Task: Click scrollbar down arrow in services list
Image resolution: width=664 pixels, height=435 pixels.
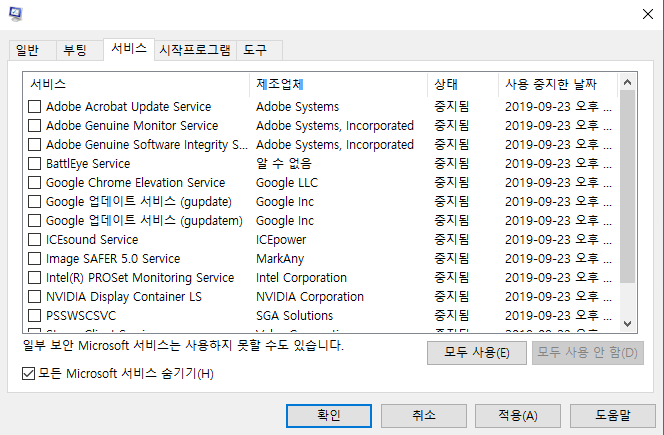Action: point(628,324)
